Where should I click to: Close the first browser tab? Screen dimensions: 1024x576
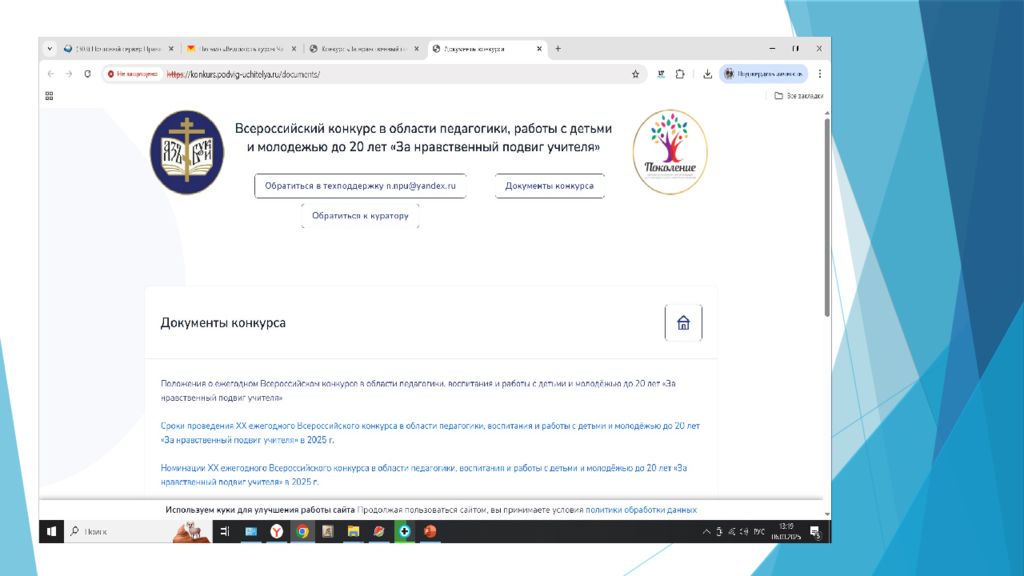pyautogui.click(x=171, y=49)
